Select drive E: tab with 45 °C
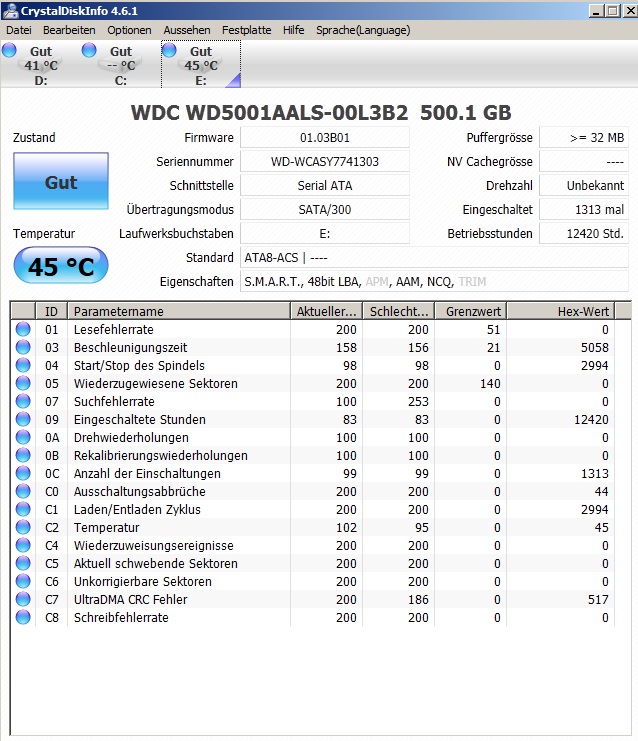This screenshot has height=741, width=638. [x=201, y=65]
